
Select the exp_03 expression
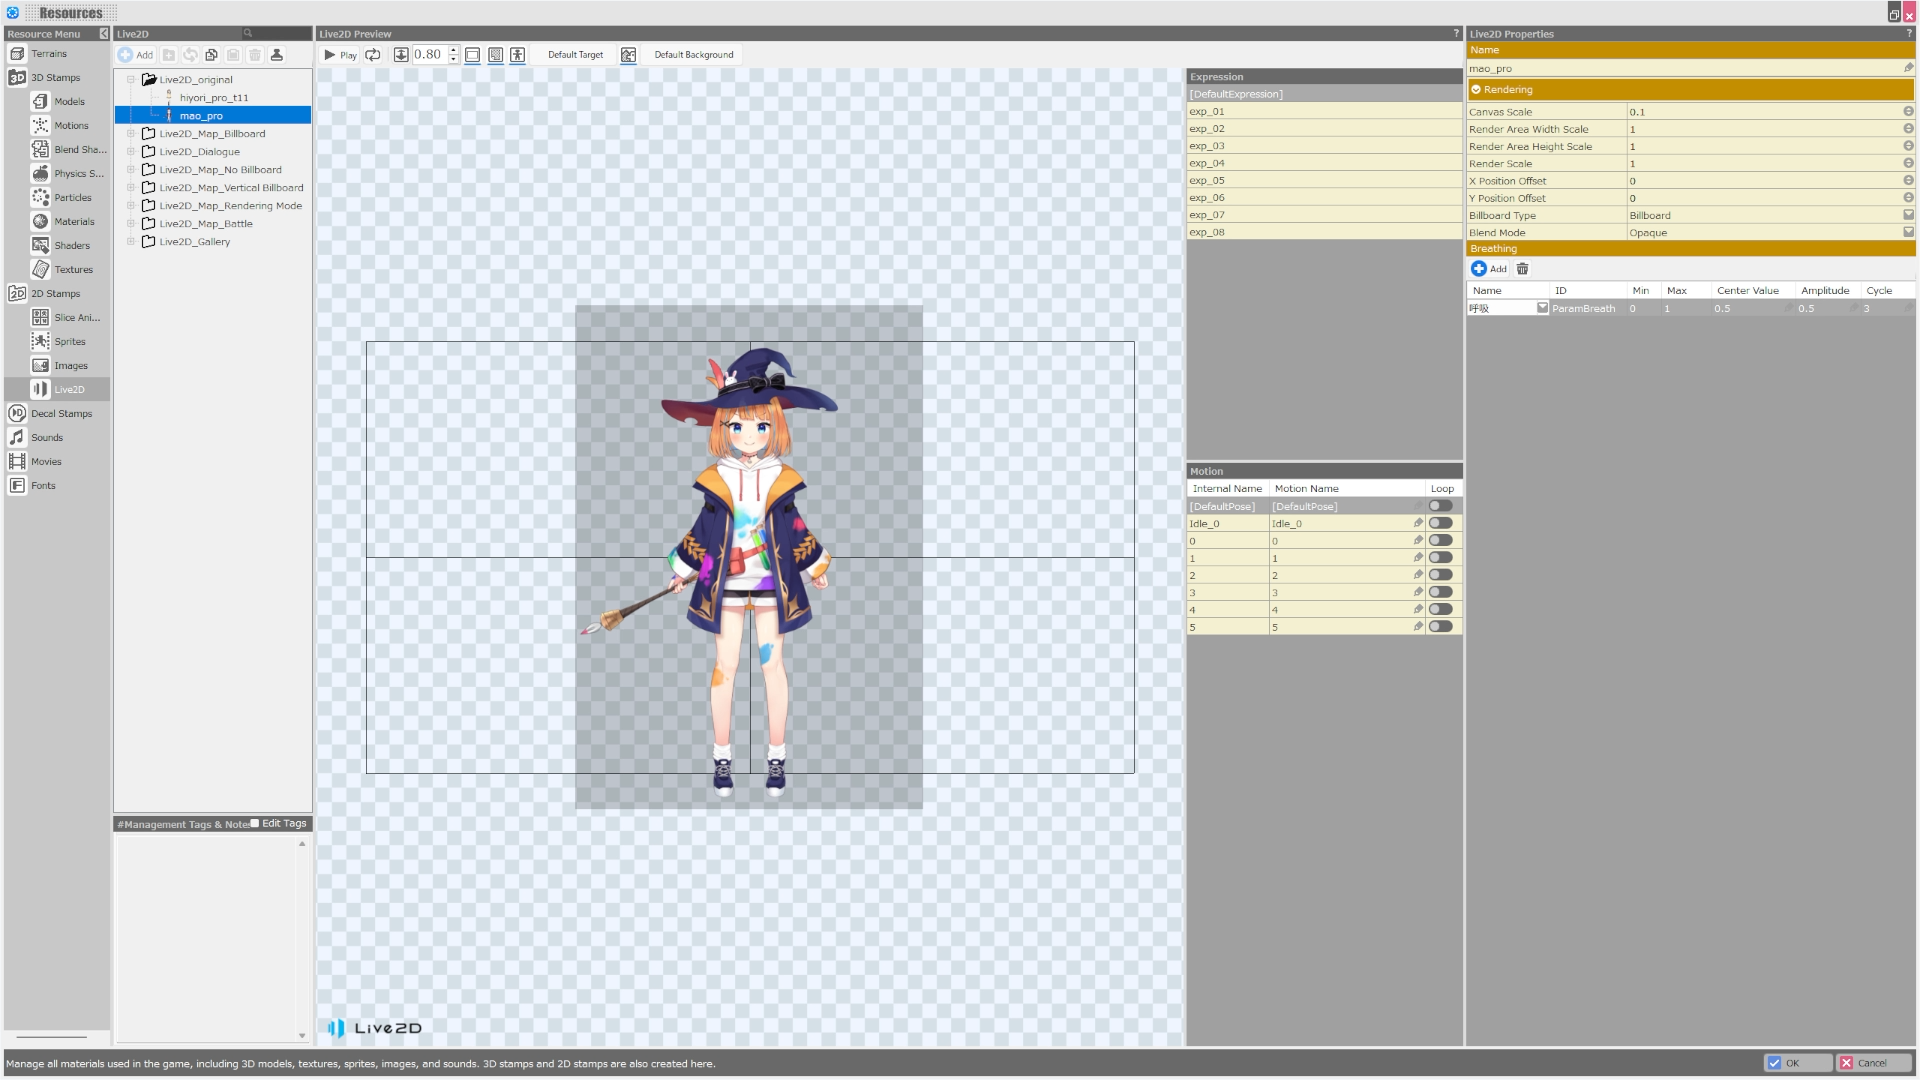(x=1324, y=146)
